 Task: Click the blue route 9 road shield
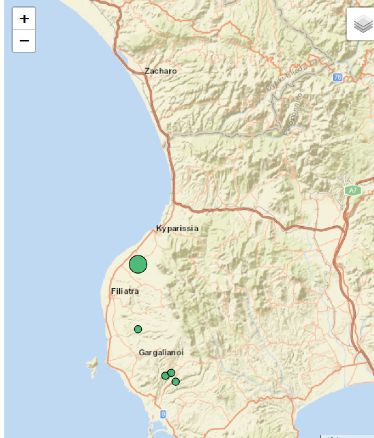(163, 414)
